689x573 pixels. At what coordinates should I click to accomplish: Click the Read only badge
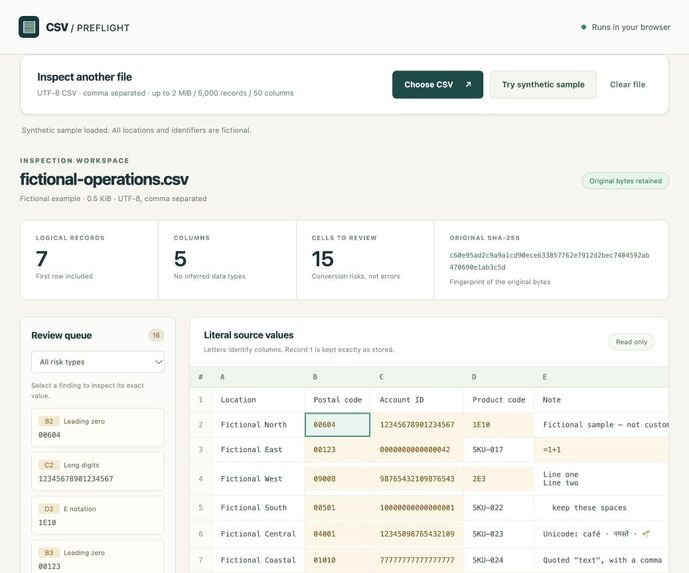coord(631,342)
